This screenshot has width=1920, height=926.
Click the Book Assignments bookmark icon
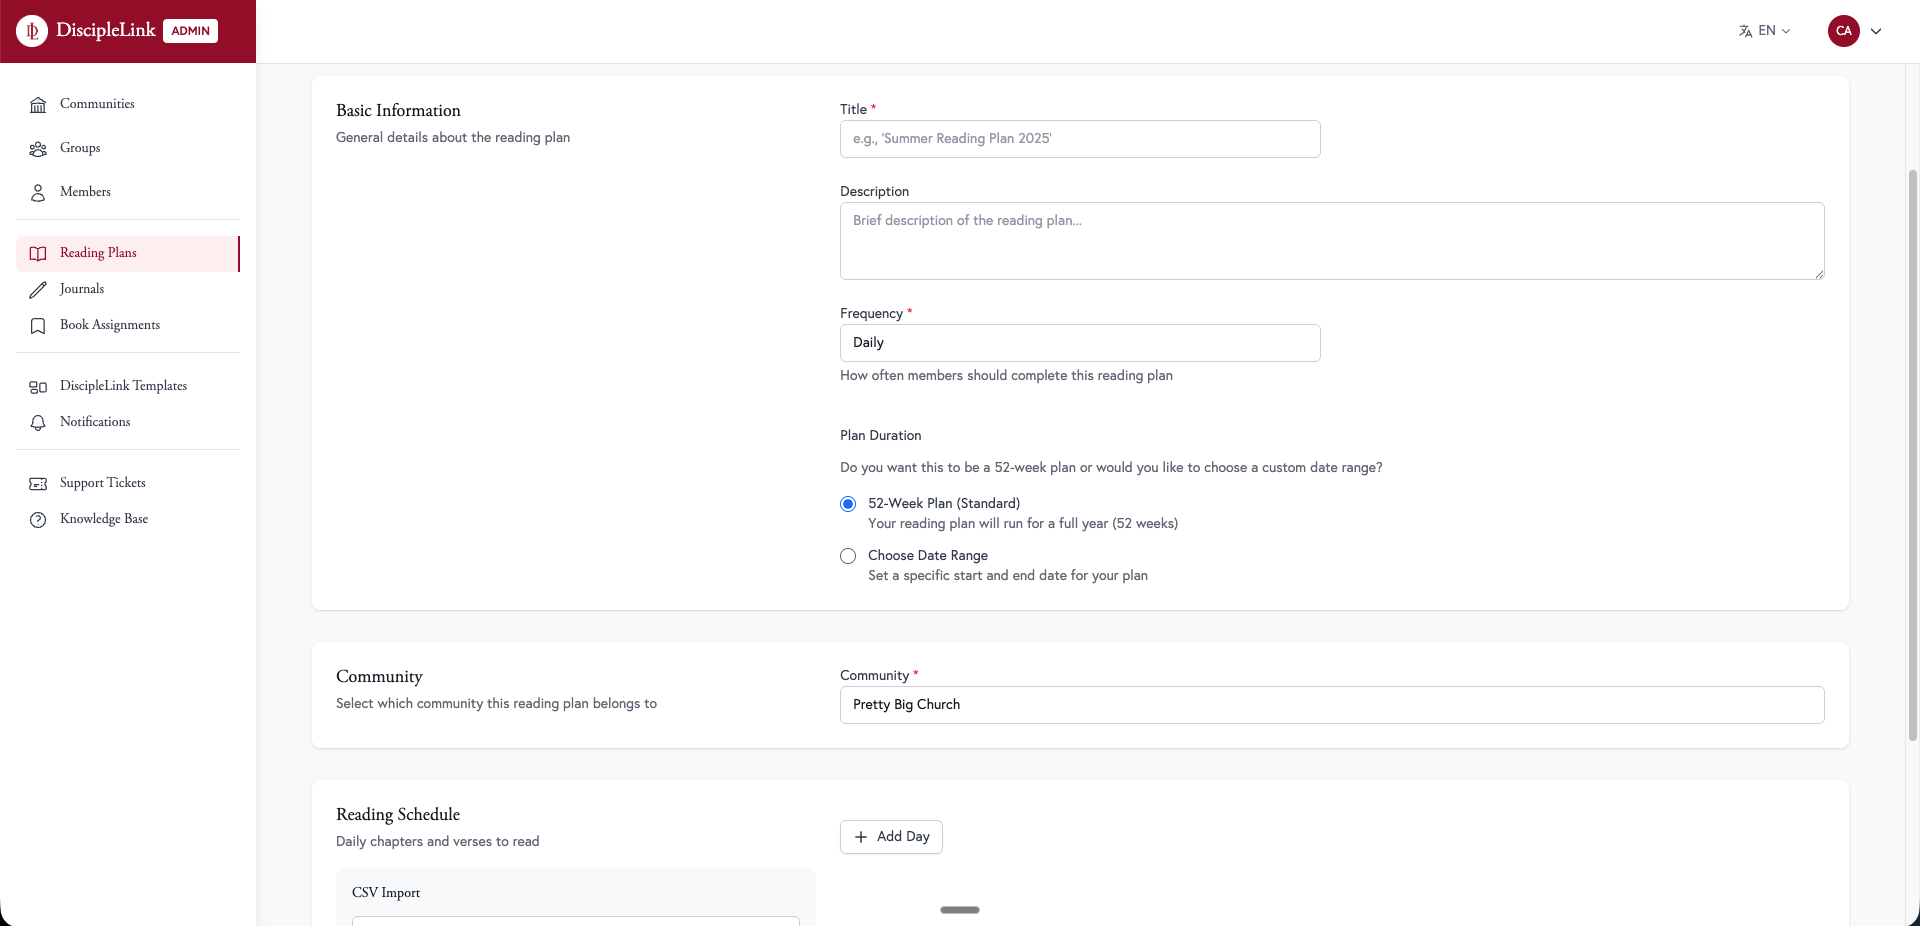(38, 326)
